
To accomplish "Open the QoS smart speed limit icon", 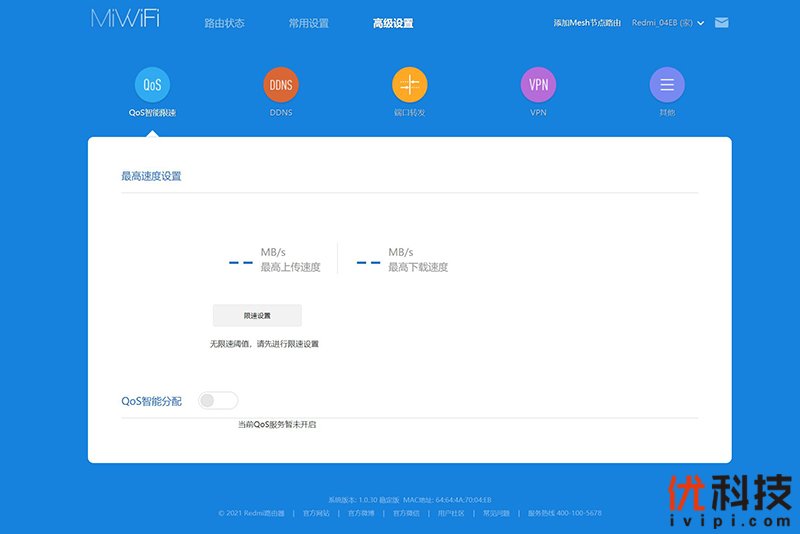I will pos(152,85).
